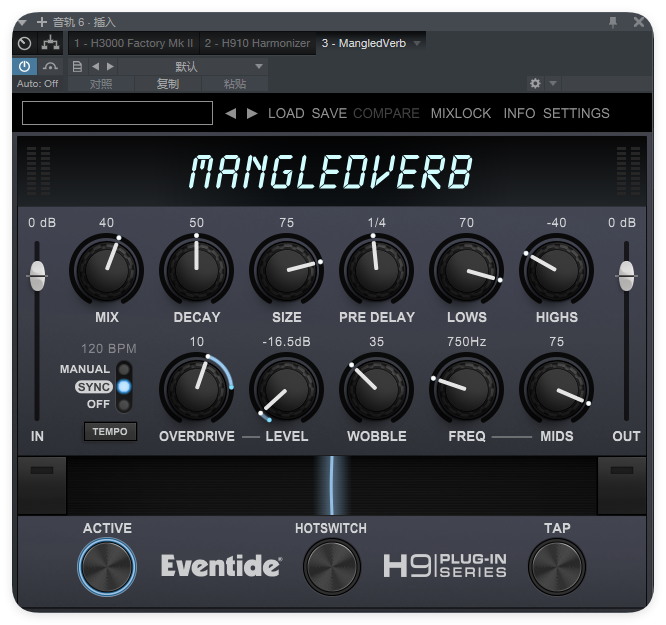The height and width of the screenshot is (625, 666).
Task: Click the OVERDRIVE knob
Action: tap(196, 389)
